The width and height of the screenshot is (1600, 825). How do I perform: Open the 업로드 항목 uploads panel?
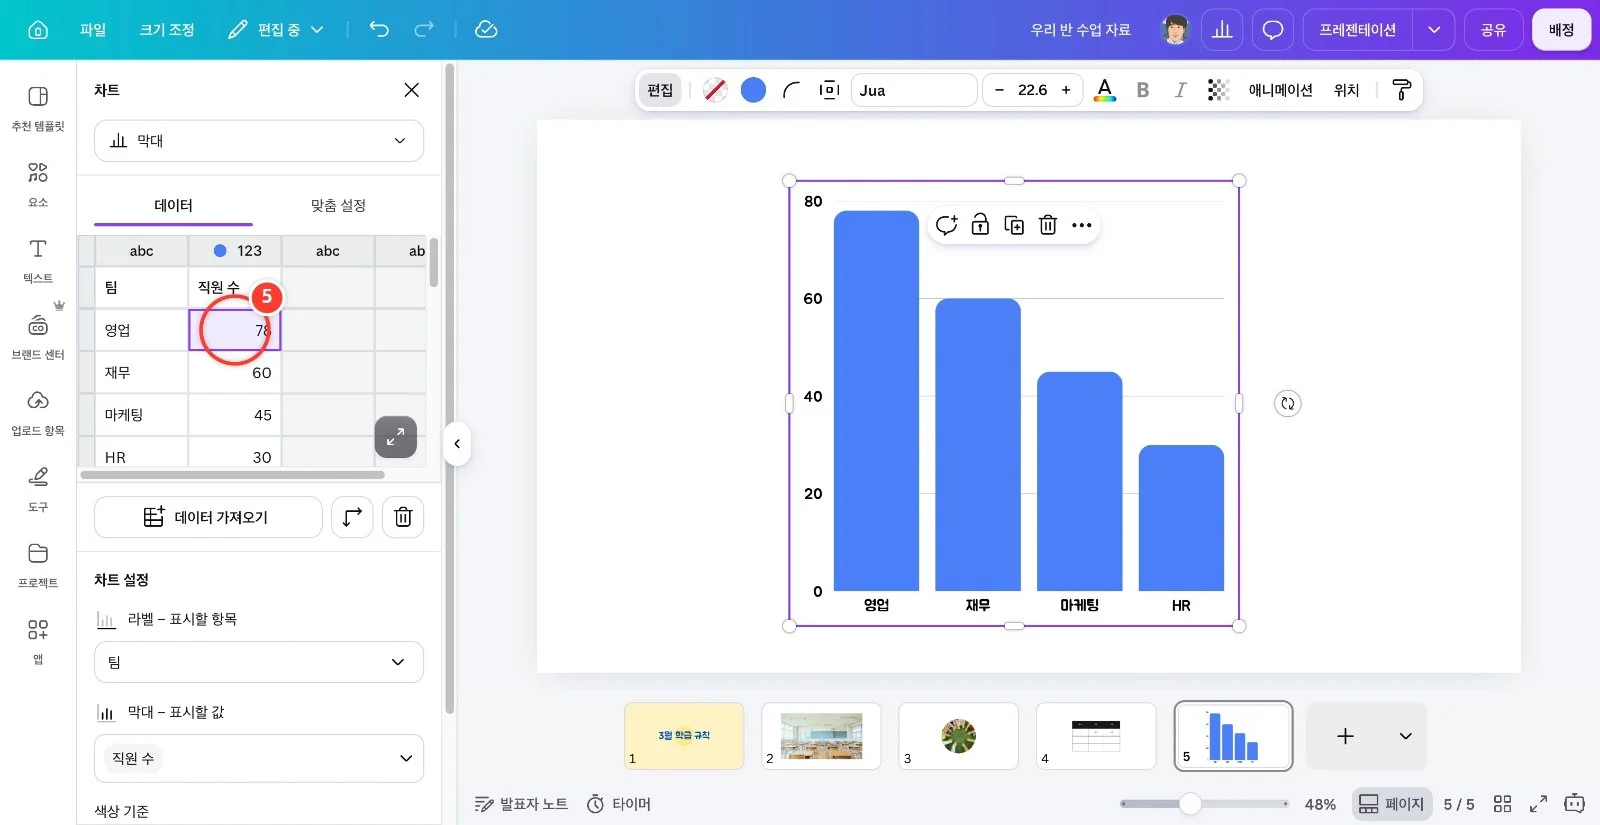(x=38, y=413)
